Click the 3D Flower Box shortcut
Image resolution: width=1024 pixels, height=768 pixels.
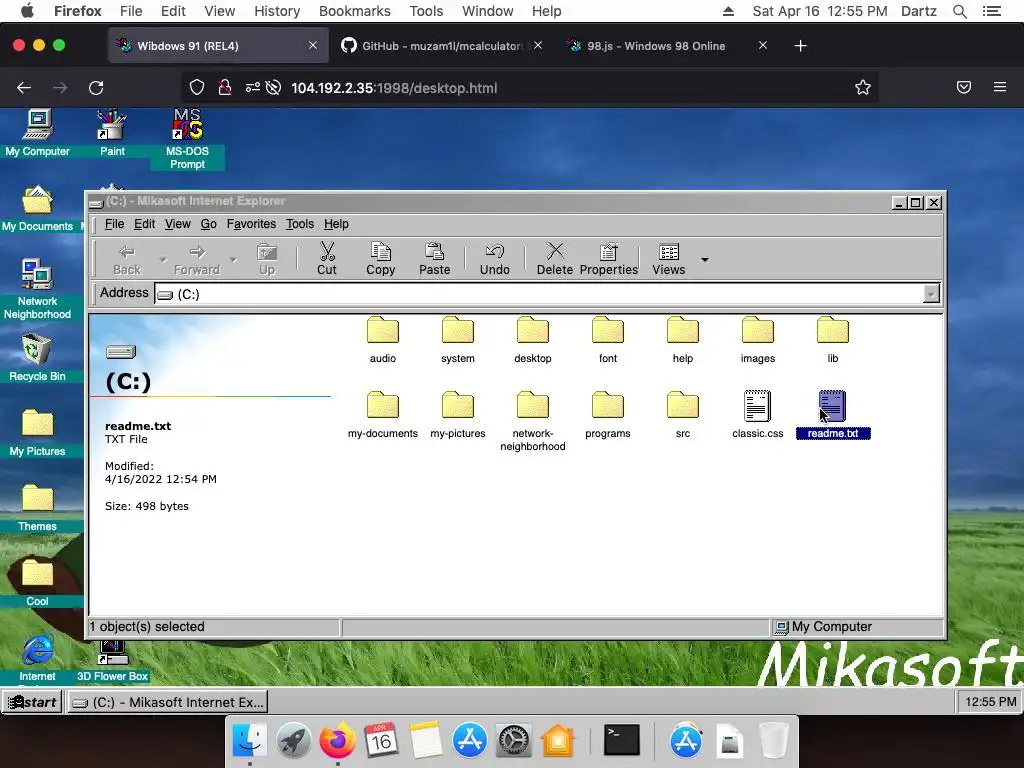click(112, 662)
